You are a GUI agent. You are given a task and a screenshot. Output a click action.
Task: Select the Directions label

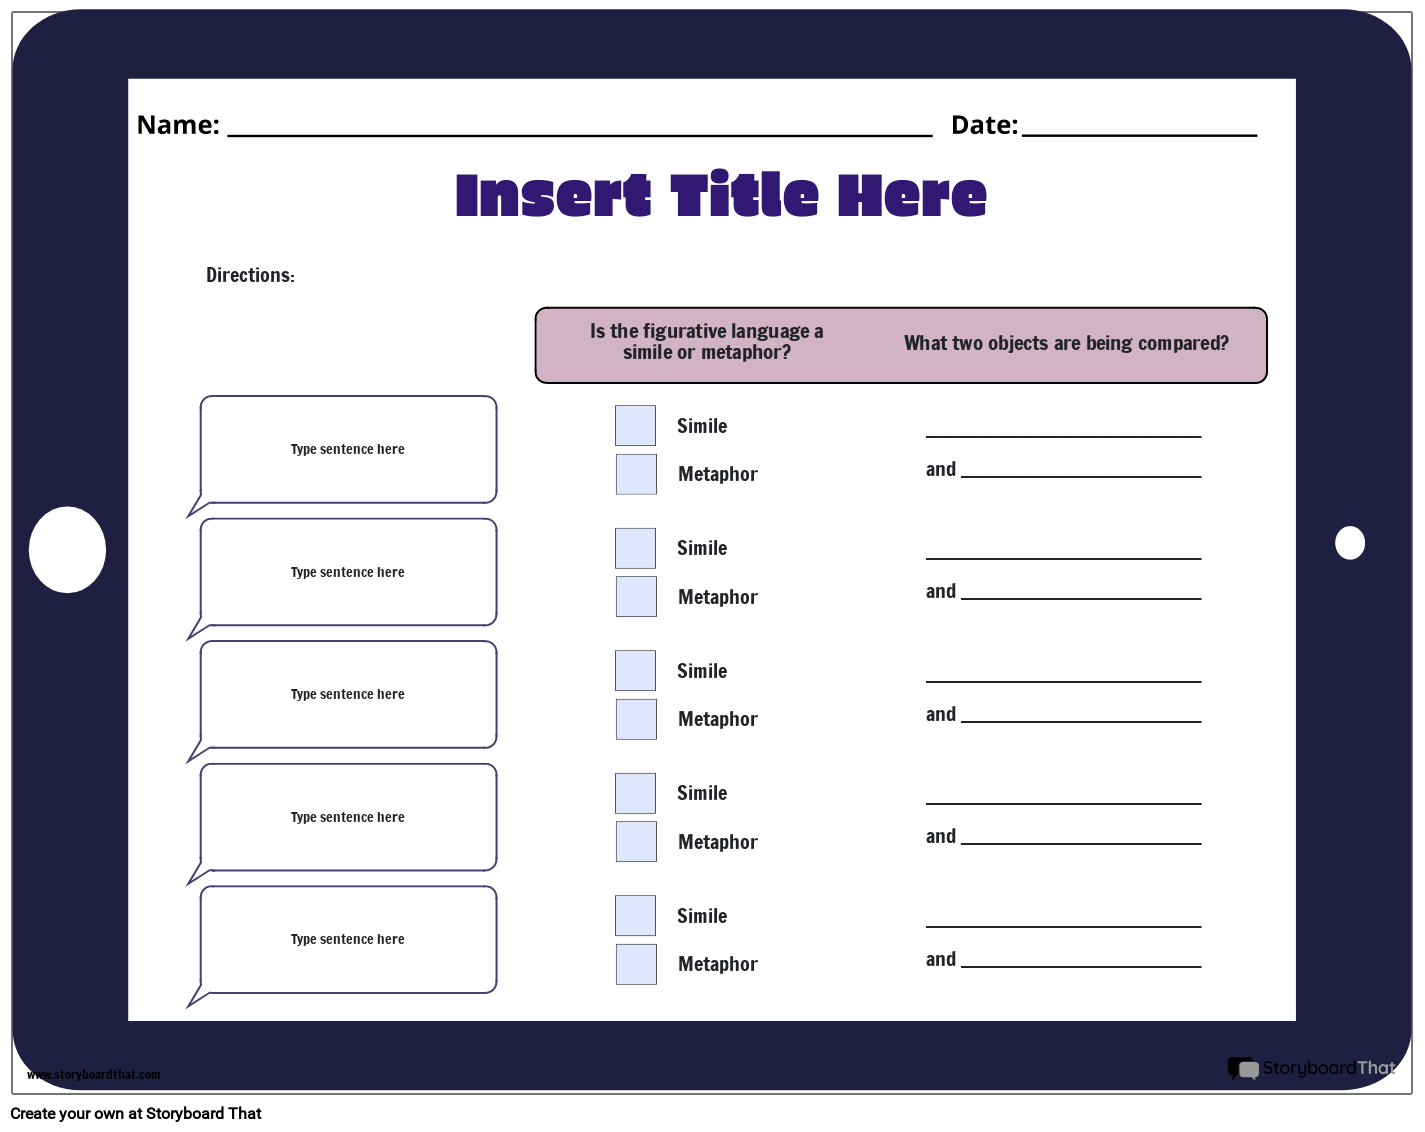click(x=250, y=275)
